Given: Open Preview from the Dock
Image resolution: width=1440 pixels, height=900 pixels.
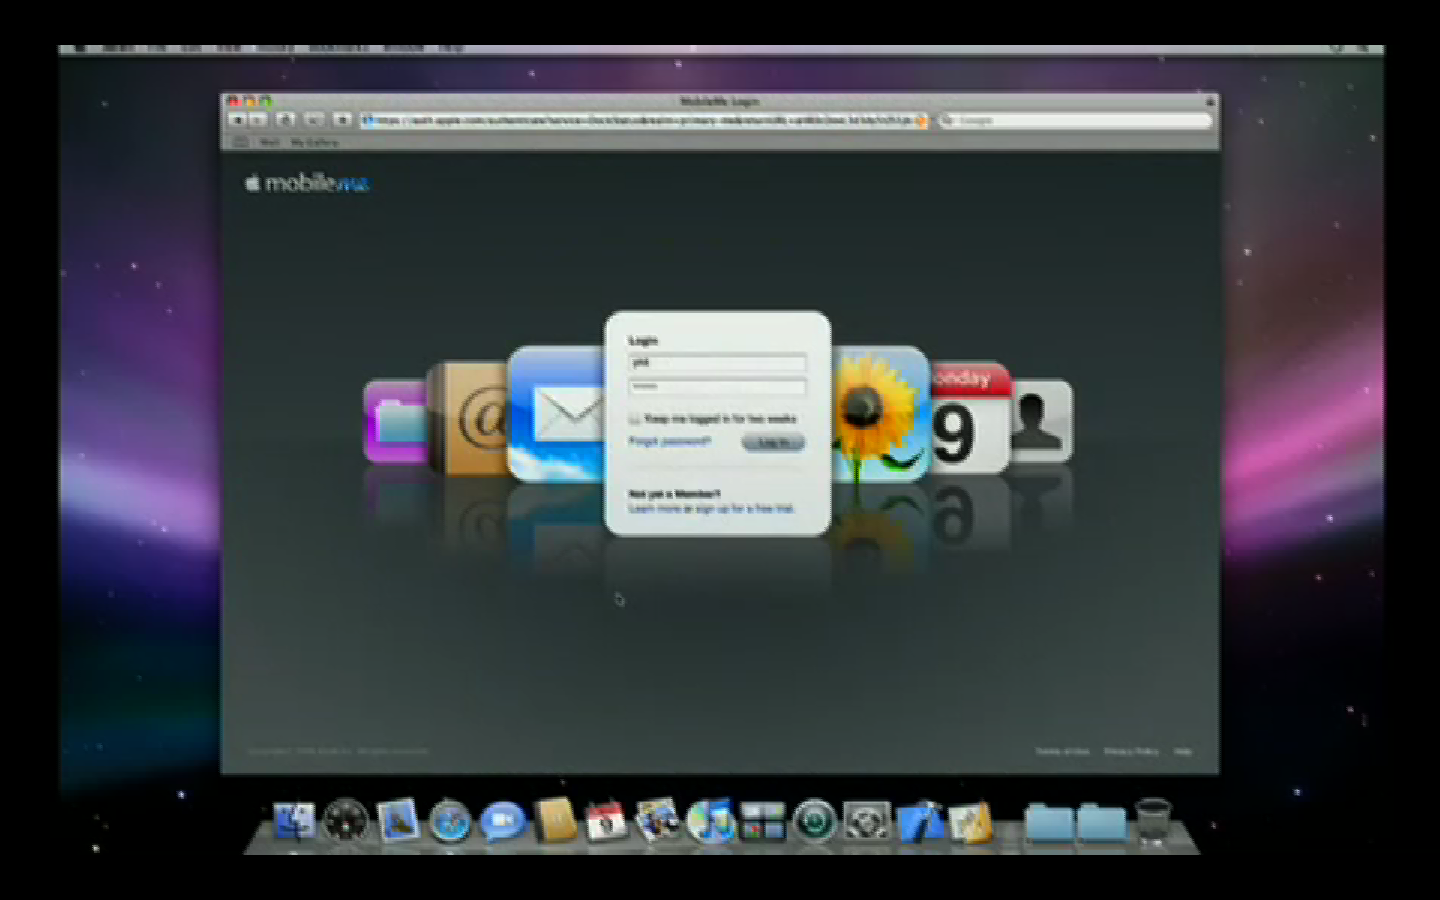Looking at the screenshot, I should click(x=658, y=820).
